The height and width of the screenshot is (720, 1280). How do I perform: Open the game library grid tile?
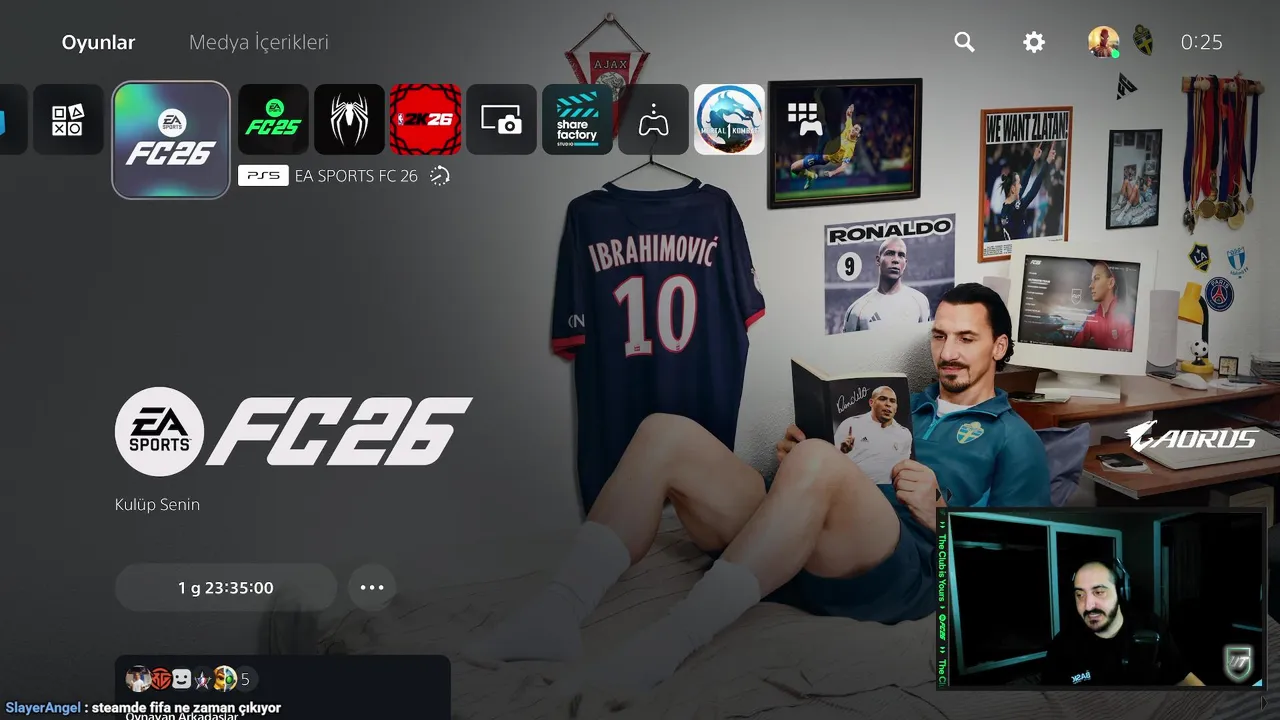tap(805, 119)
